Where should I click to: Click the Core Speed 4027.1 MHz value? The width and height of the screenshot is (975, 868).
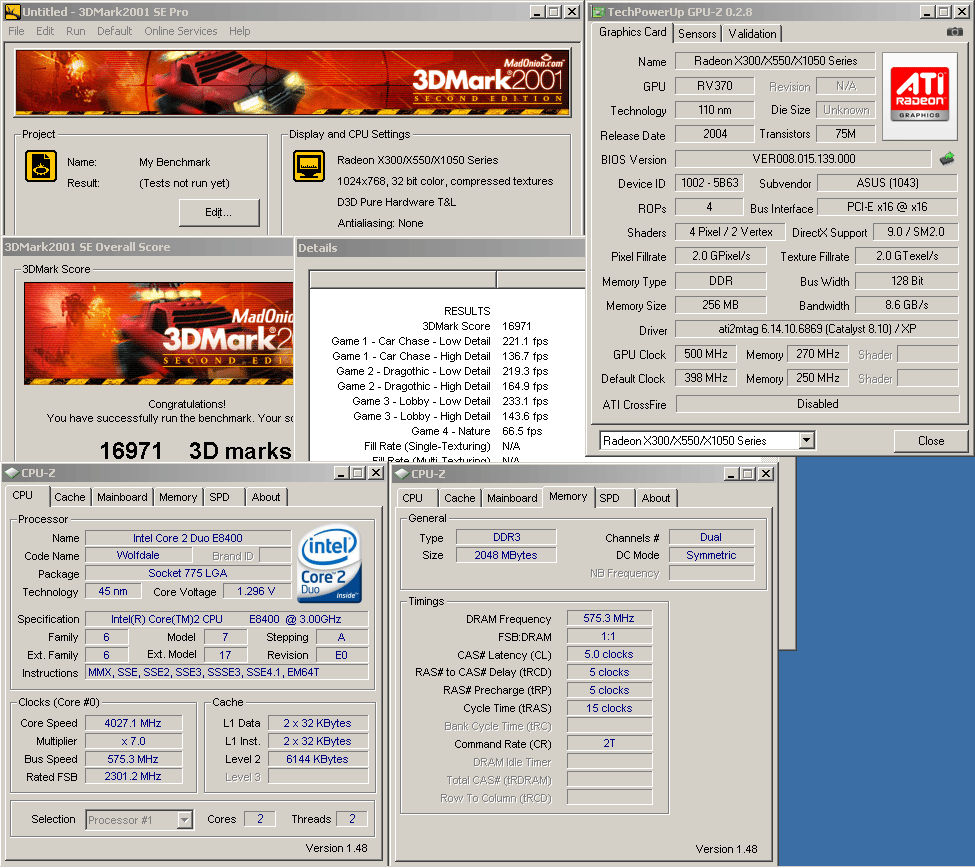pyautogui.click(x=133, y=723)
